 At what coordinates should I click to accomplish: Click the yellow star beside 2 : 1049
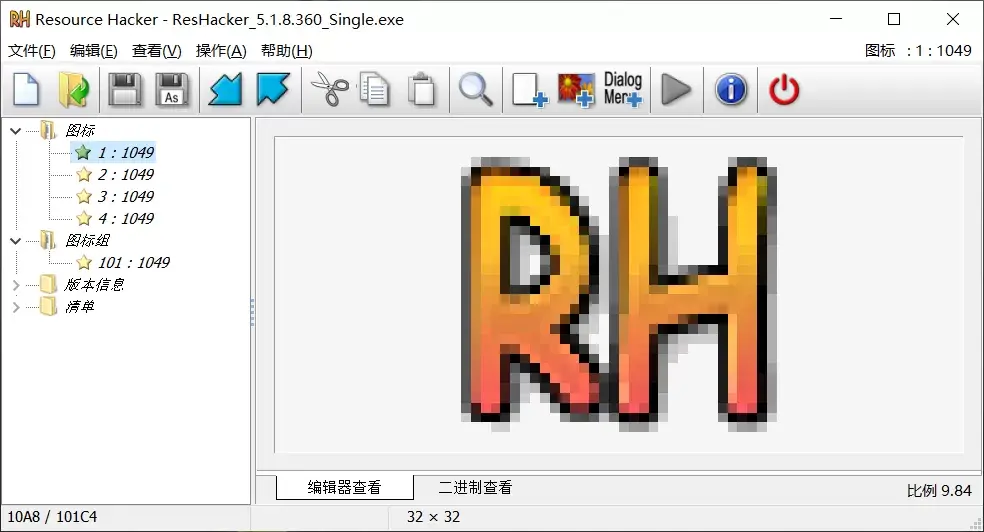(83, 174)
